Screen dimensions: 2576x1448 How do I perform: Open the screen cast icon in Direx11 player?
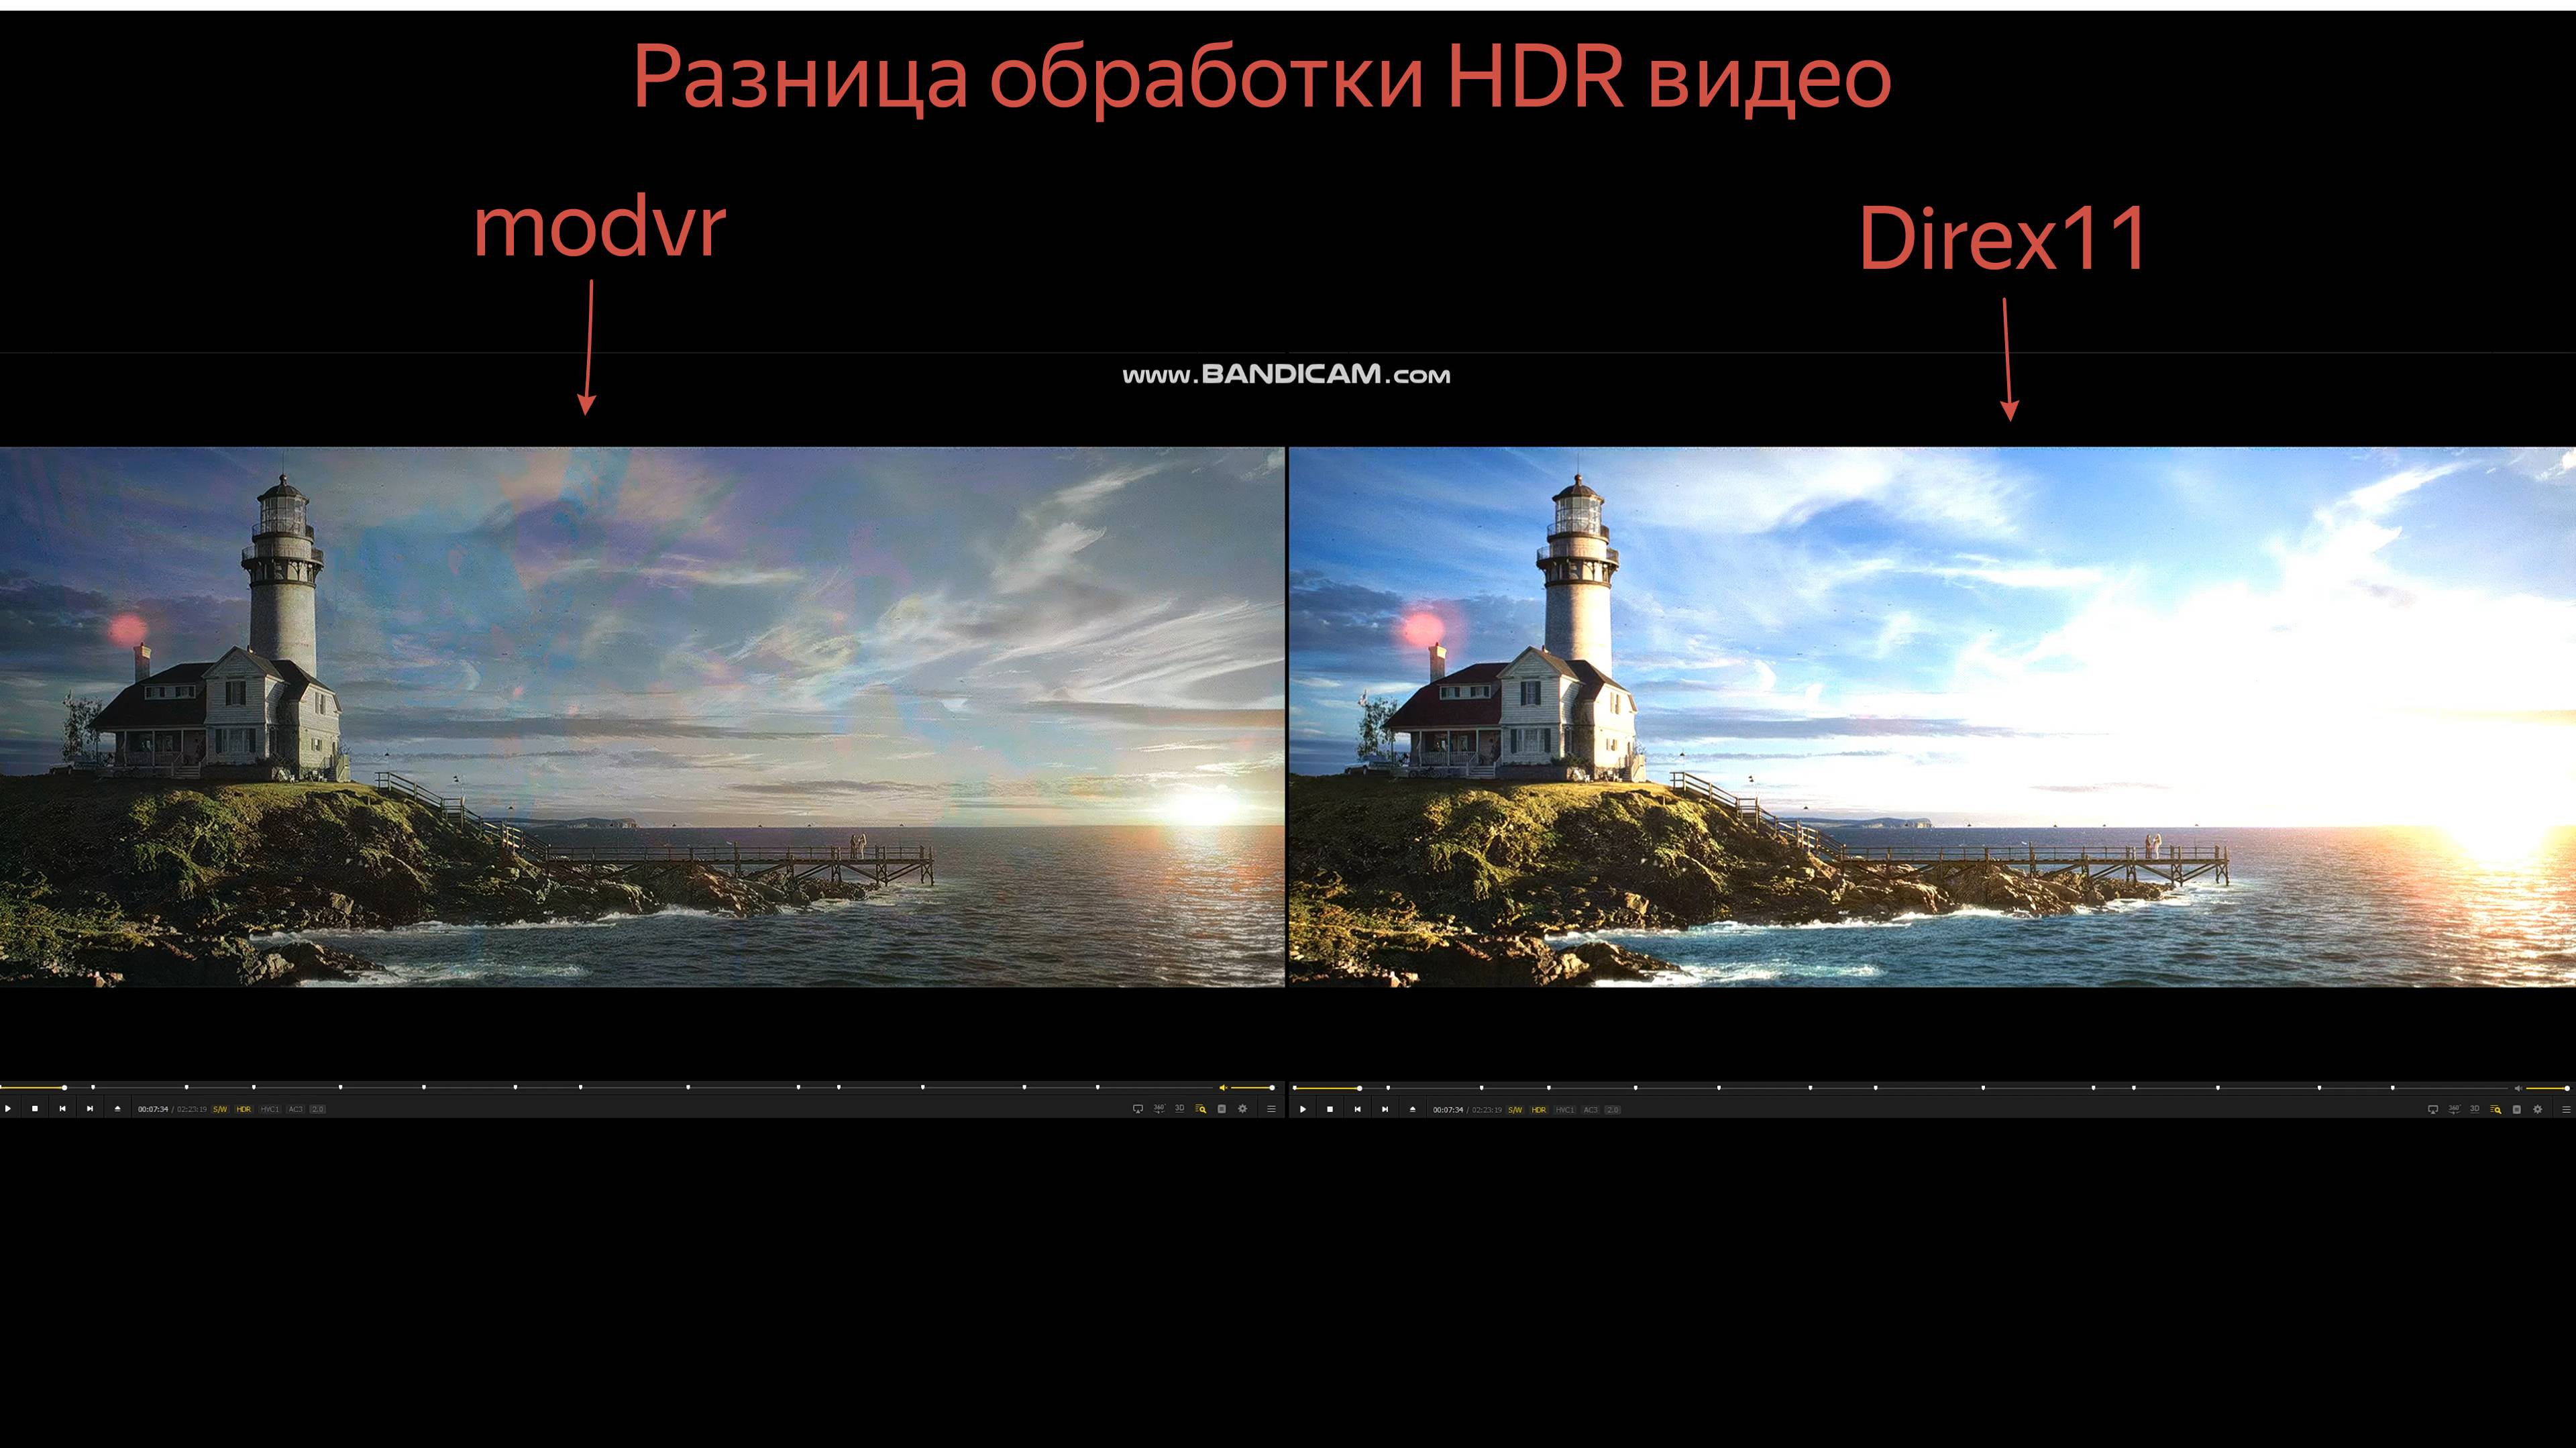coord(2433,1109)
